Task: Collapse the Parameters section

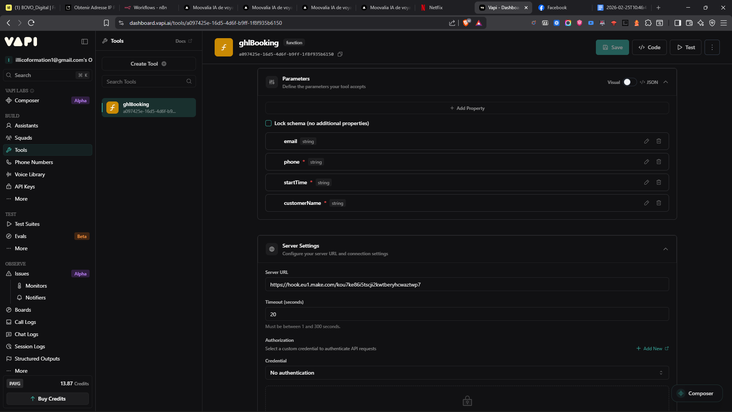Action: [665, 82]
